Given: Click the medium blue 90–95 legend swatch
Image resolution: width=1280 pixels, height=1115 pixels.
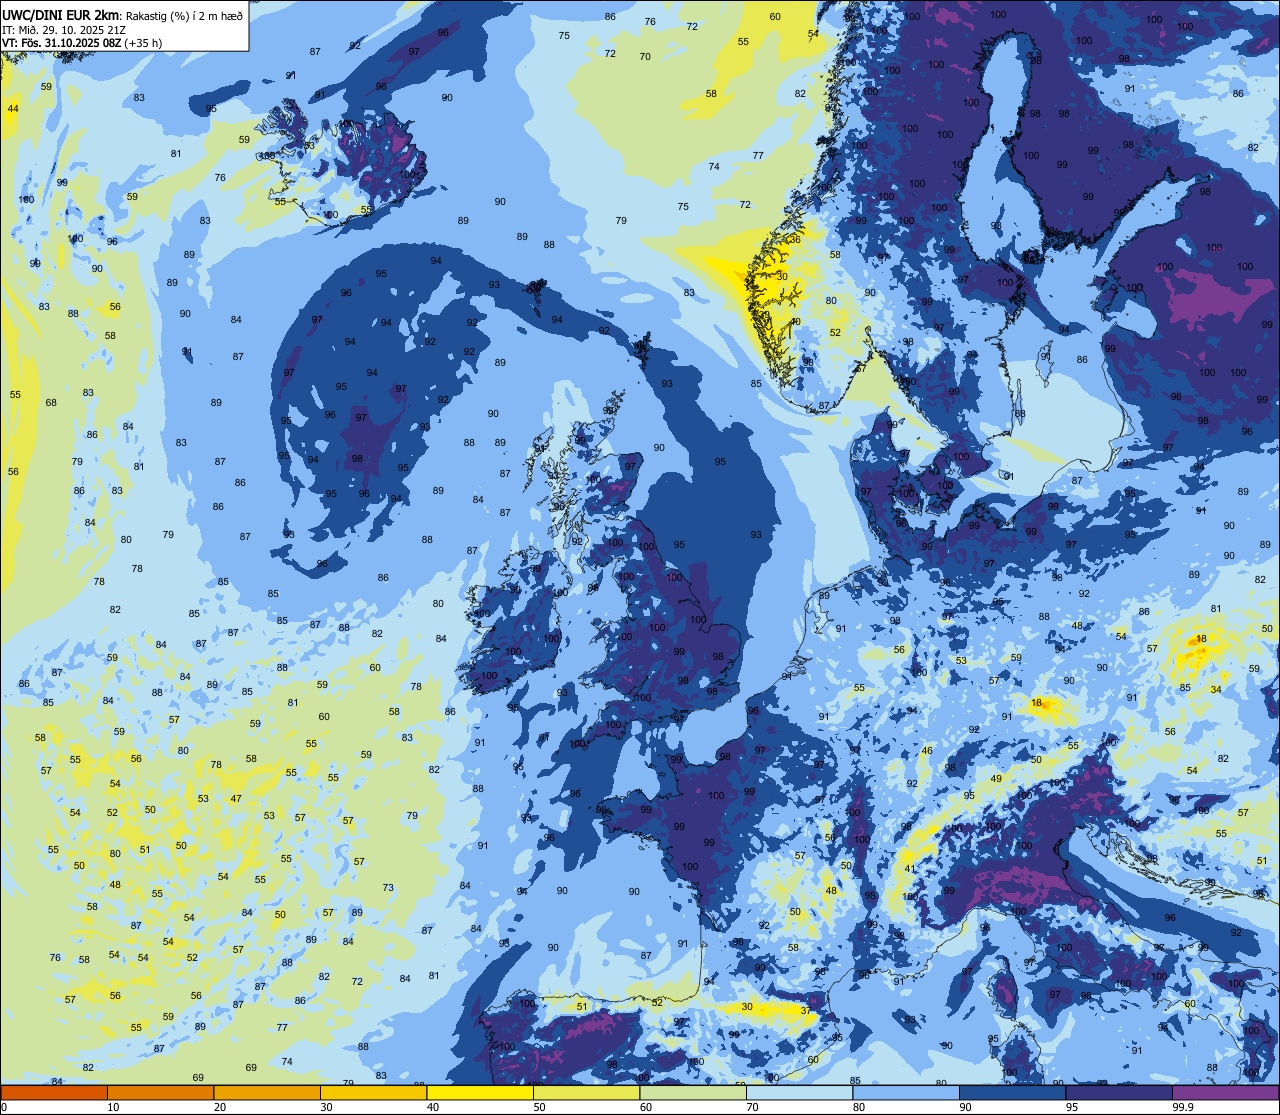Looking at the screenshot, I should 1012,1093.
